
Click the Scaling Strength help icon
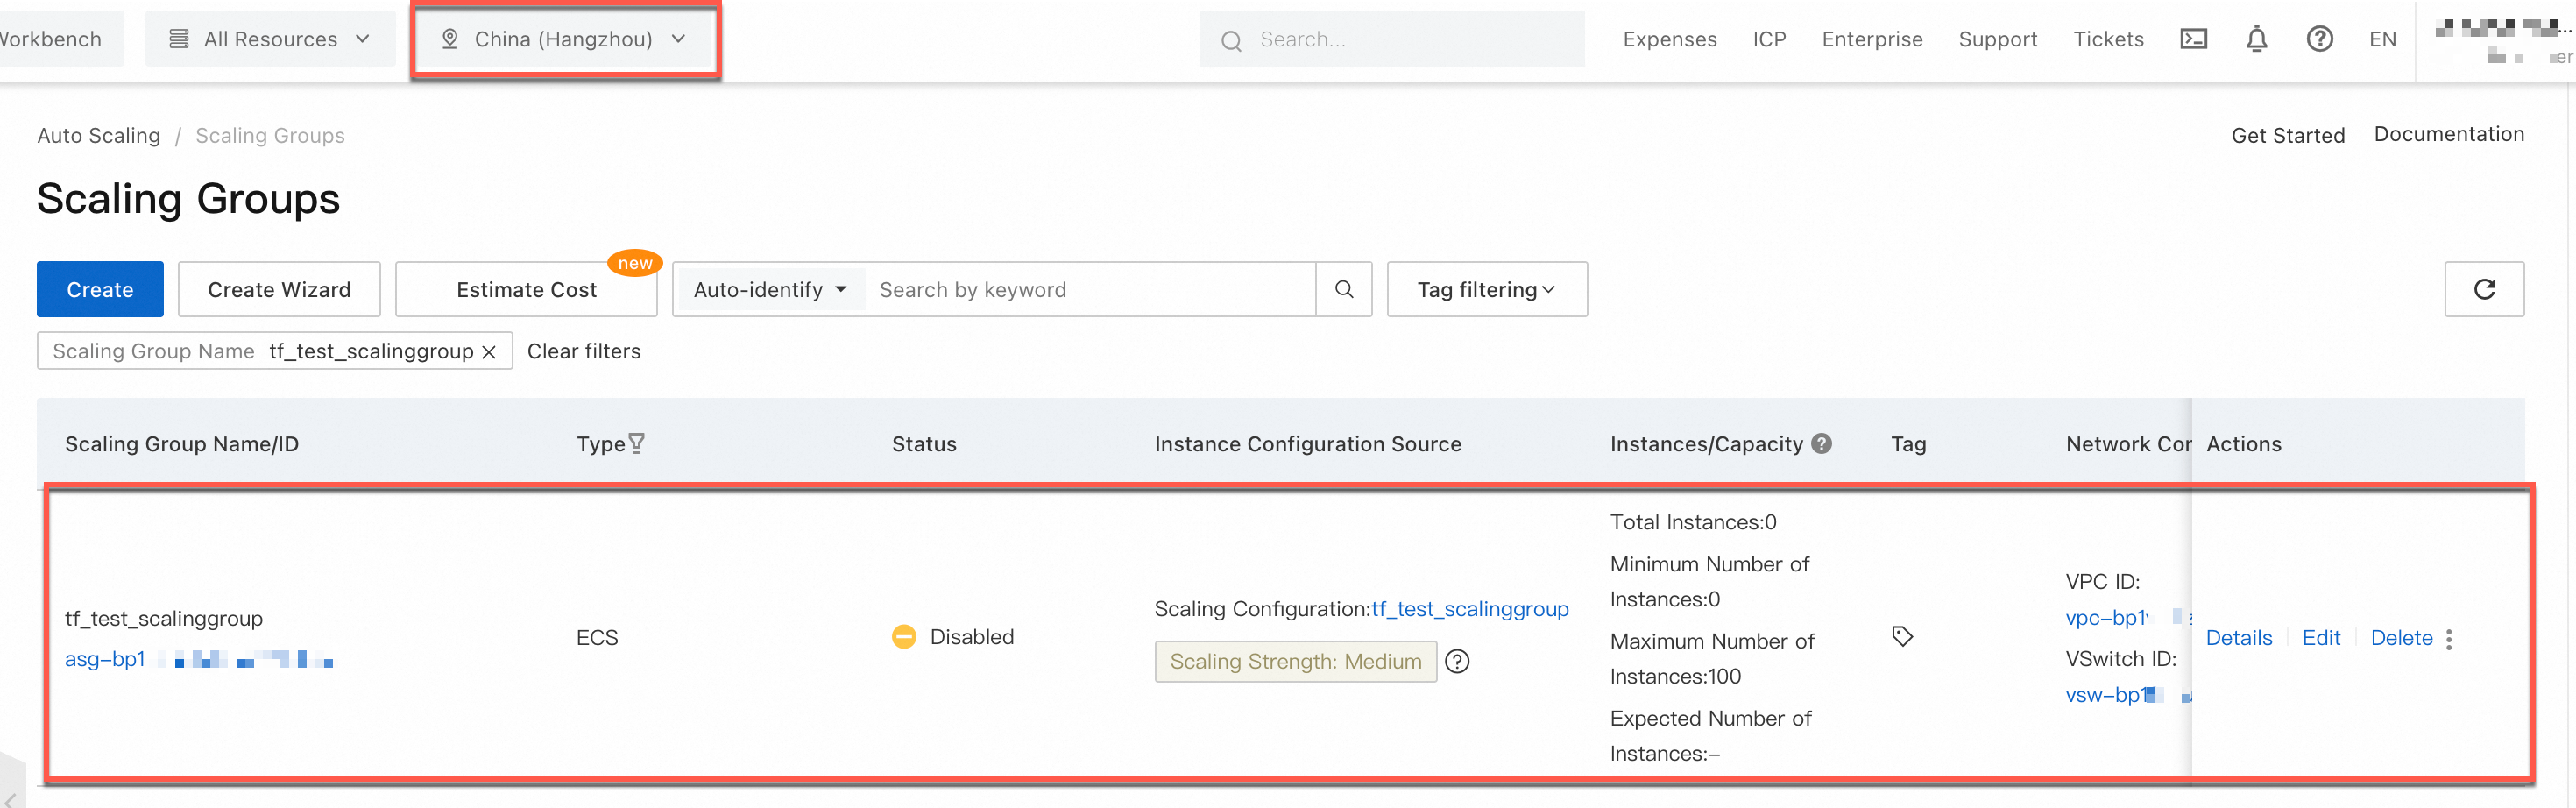click(1458, 661)
